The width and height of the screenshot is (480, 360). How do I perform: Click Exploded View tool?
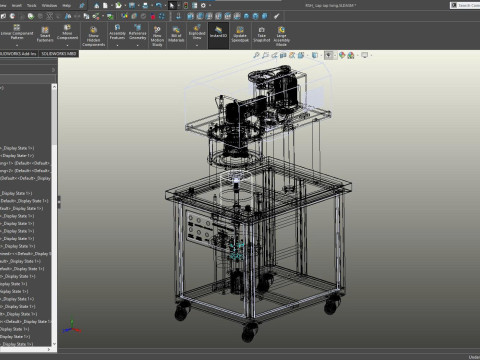[197, 32]
